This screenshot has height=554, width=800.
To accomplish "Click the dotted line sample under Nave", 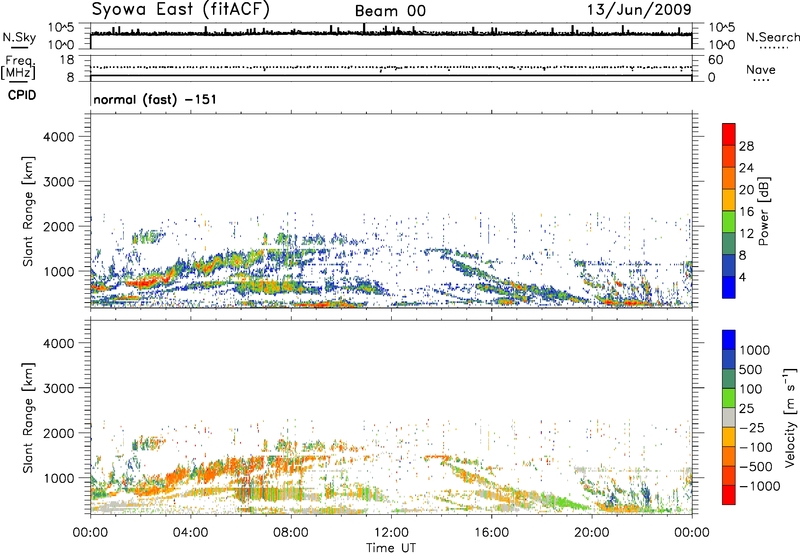I will click(761, 80).
